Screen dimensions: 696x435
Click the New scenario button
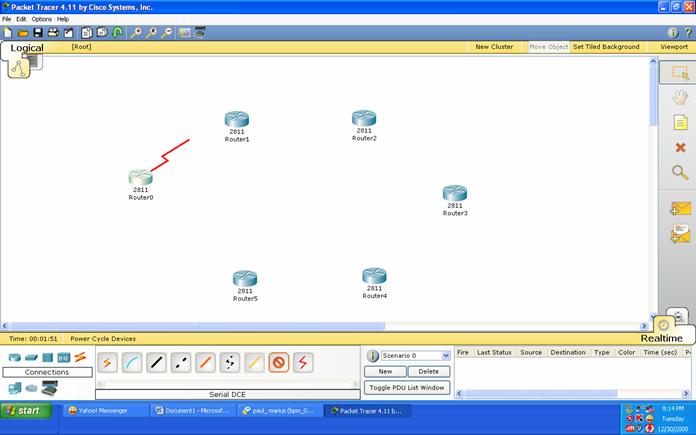point(385,371)
